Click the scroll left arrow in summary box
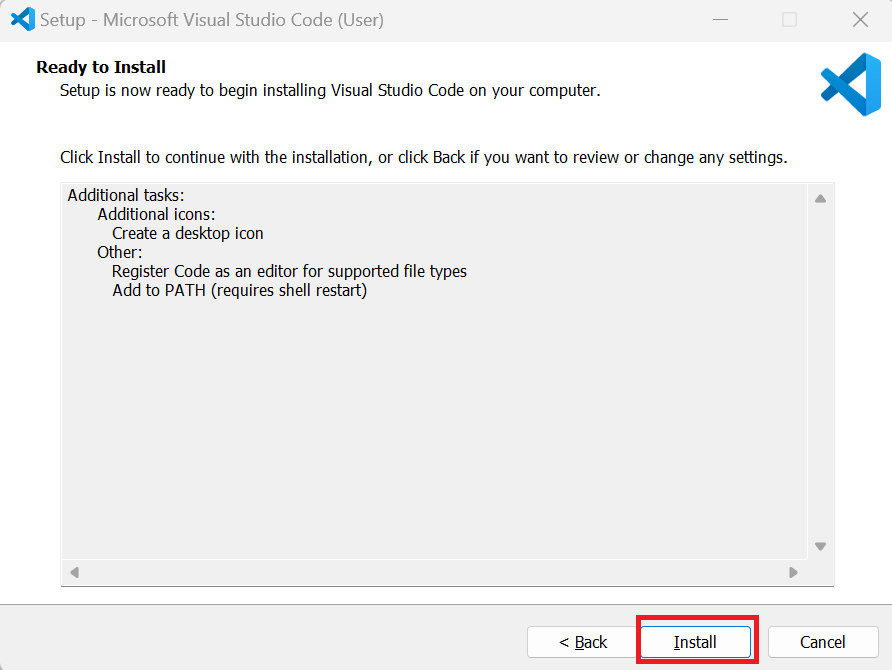Viewport: 892px width, 670px height. click(x=74, y=572)
